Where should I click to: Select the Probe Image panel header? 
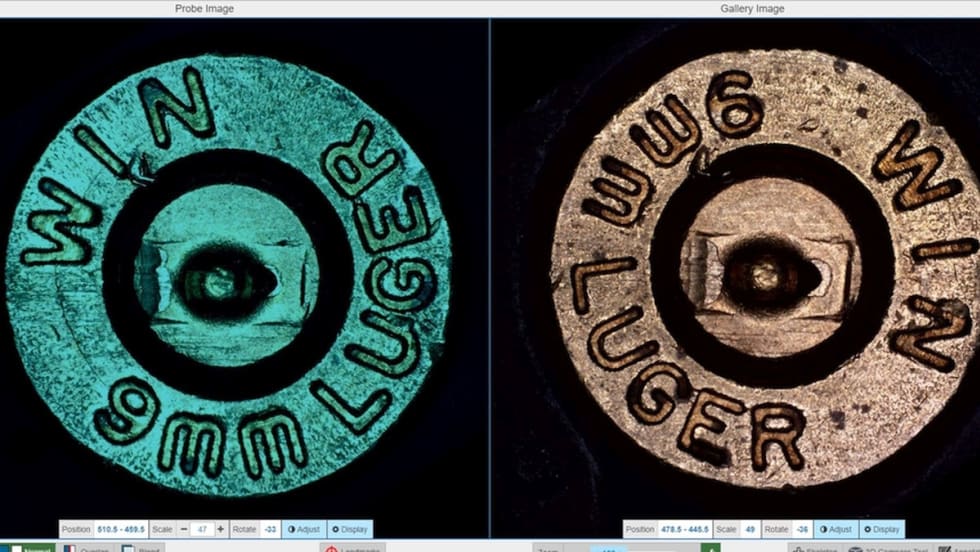[204, 9]
